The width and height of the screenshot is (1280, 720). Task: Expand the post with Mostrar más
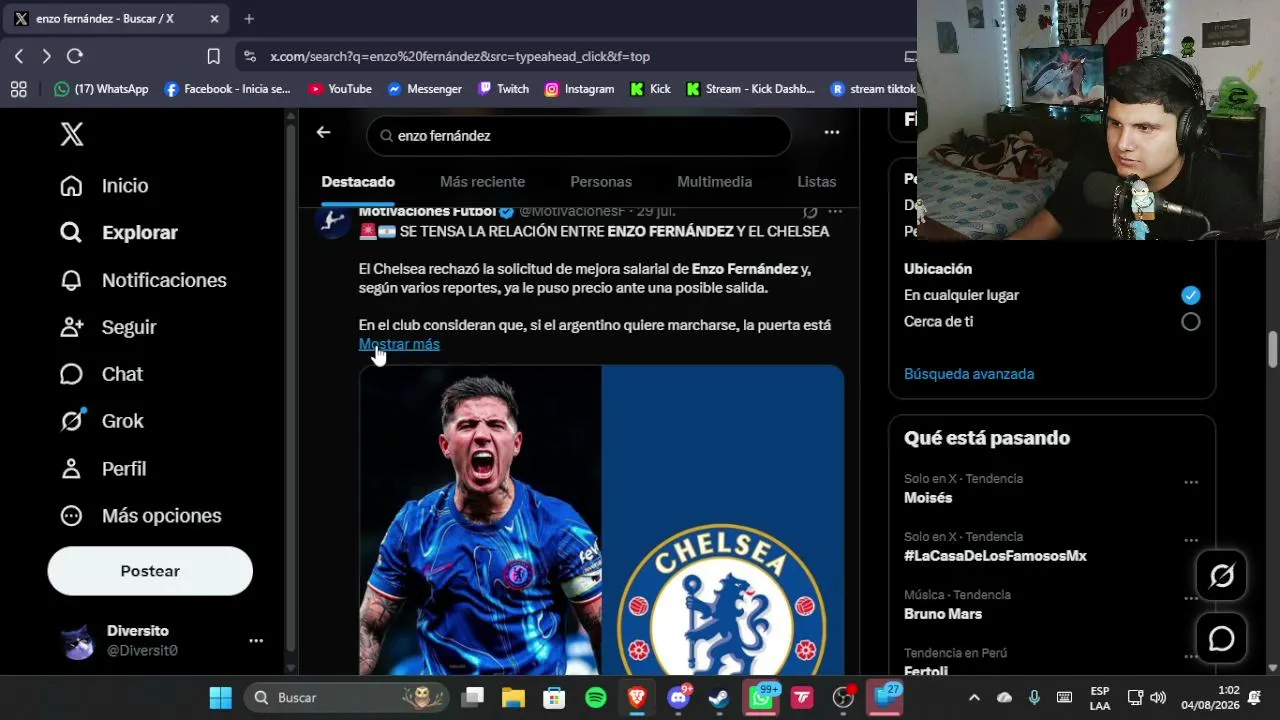point(399,344)
